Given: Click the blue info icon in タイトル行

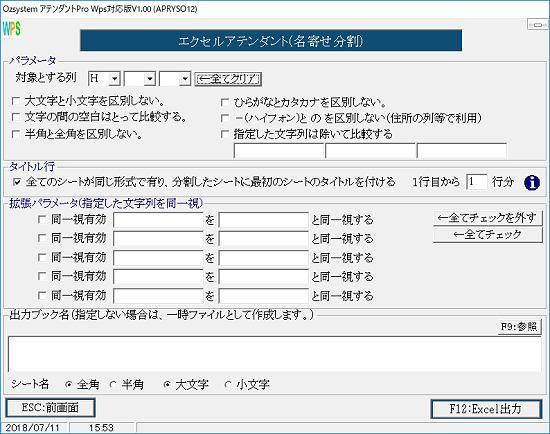Looking at the screenshot, I should pyautogui.click(x=532, y=183).
